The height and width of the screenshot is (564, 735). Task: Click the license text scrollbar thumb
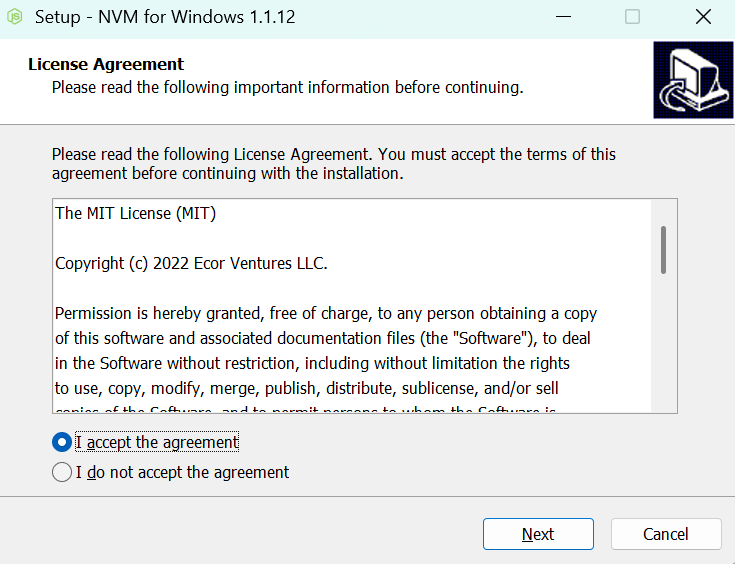pyautogui.click(x=663, y=250)
